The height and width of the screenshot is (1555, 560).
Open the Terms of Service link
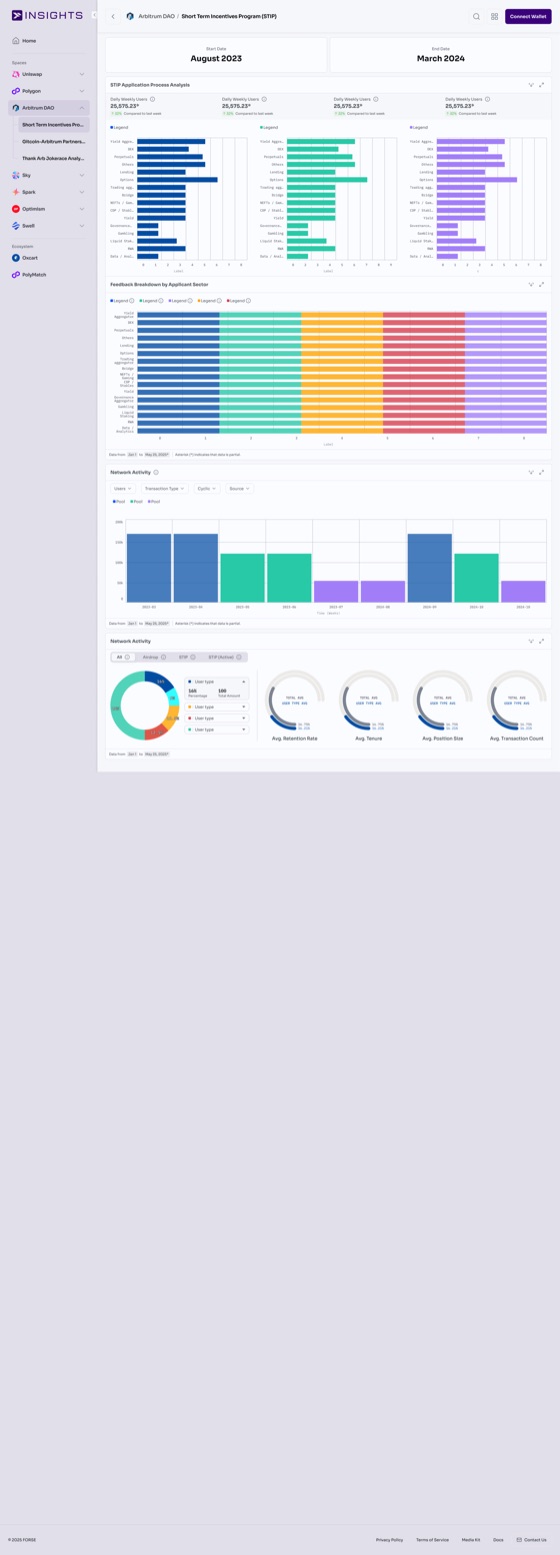pos(433,1540)
